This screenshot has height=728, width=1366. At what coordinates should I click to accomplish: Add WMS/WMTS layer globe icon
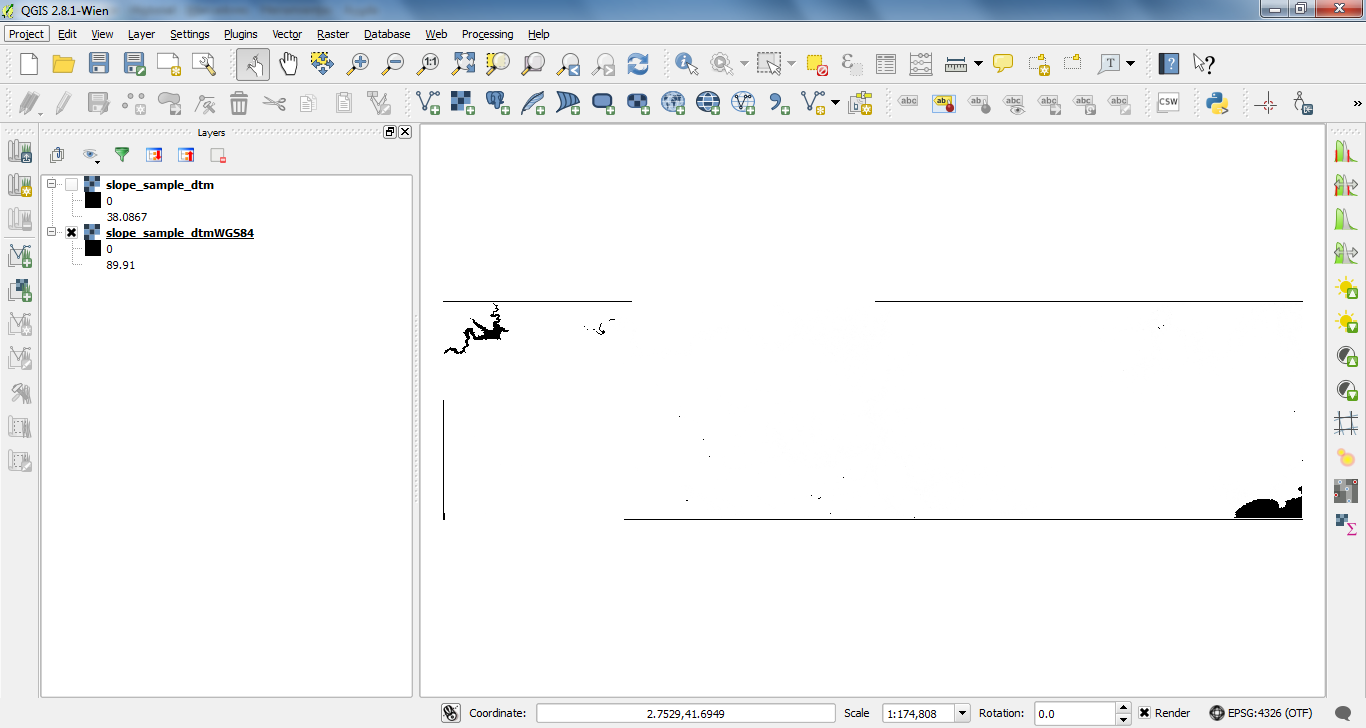[x=673, y=102]
